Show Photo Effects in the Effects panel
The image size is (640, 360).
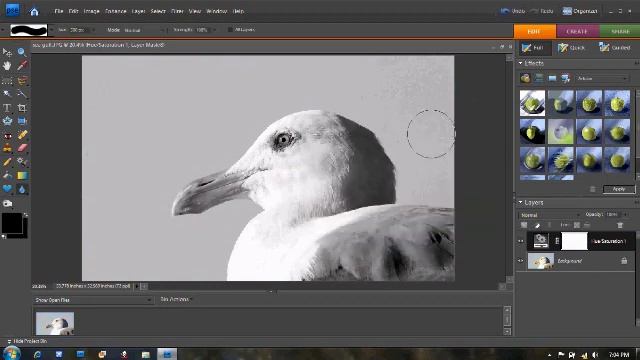tap(552, 78)
